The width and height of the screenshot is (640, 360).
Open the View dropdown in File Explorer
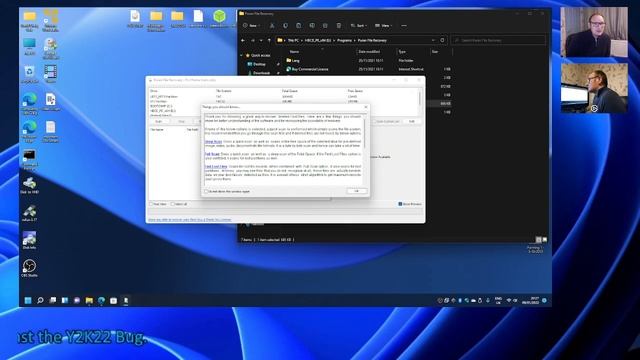384,25
